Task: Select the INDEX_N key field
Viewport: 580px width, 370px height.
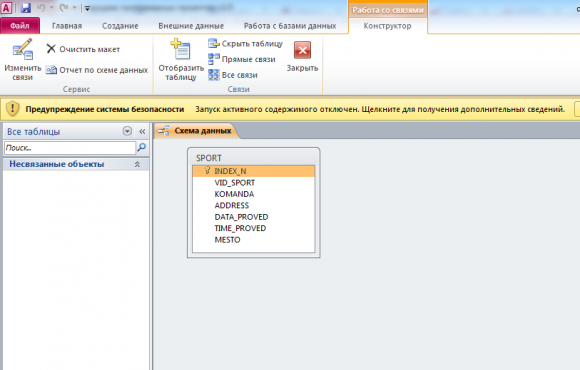Action: (253, 171)
